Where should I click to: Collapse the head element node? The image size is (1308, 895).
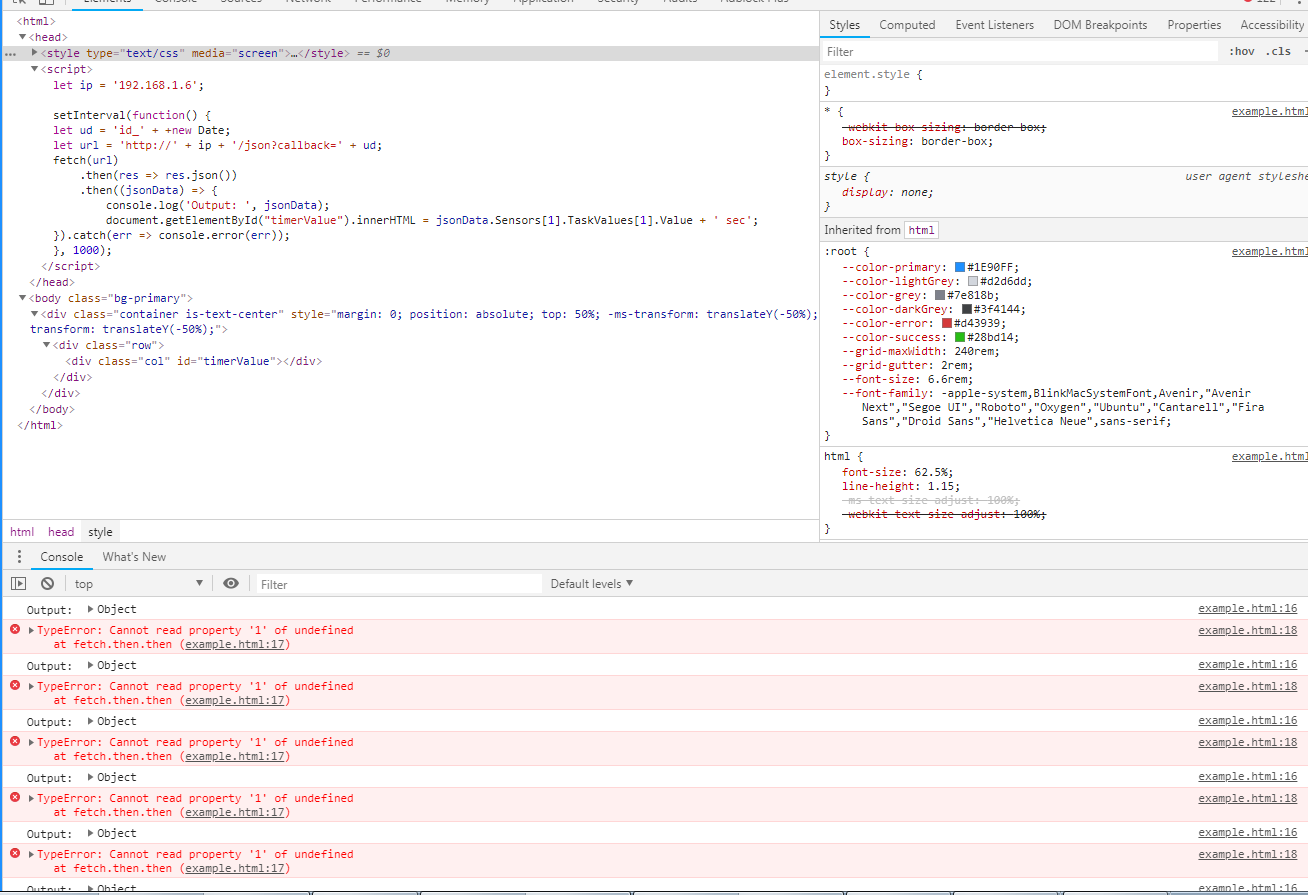coord(23,37)
